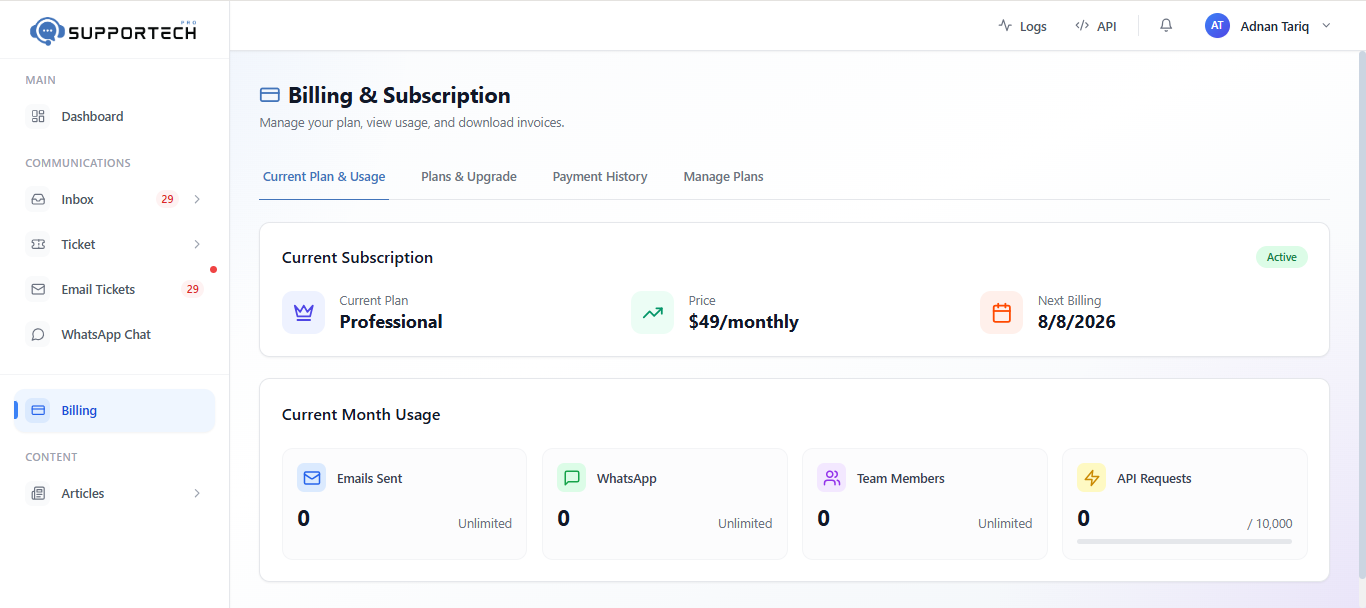This screenshot has height=608, width=1366.
Task: Click the Price trending arrow icon
Action: click(x=652, y=312)
